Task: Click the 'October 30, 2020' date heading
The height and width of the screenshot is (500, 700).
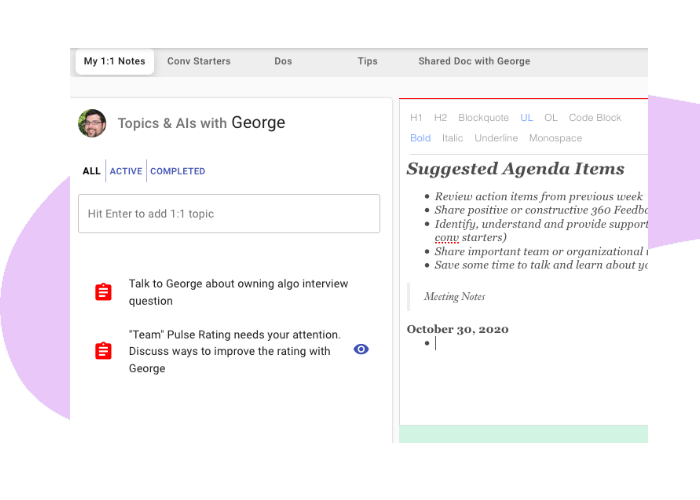Action: point(457,329)
